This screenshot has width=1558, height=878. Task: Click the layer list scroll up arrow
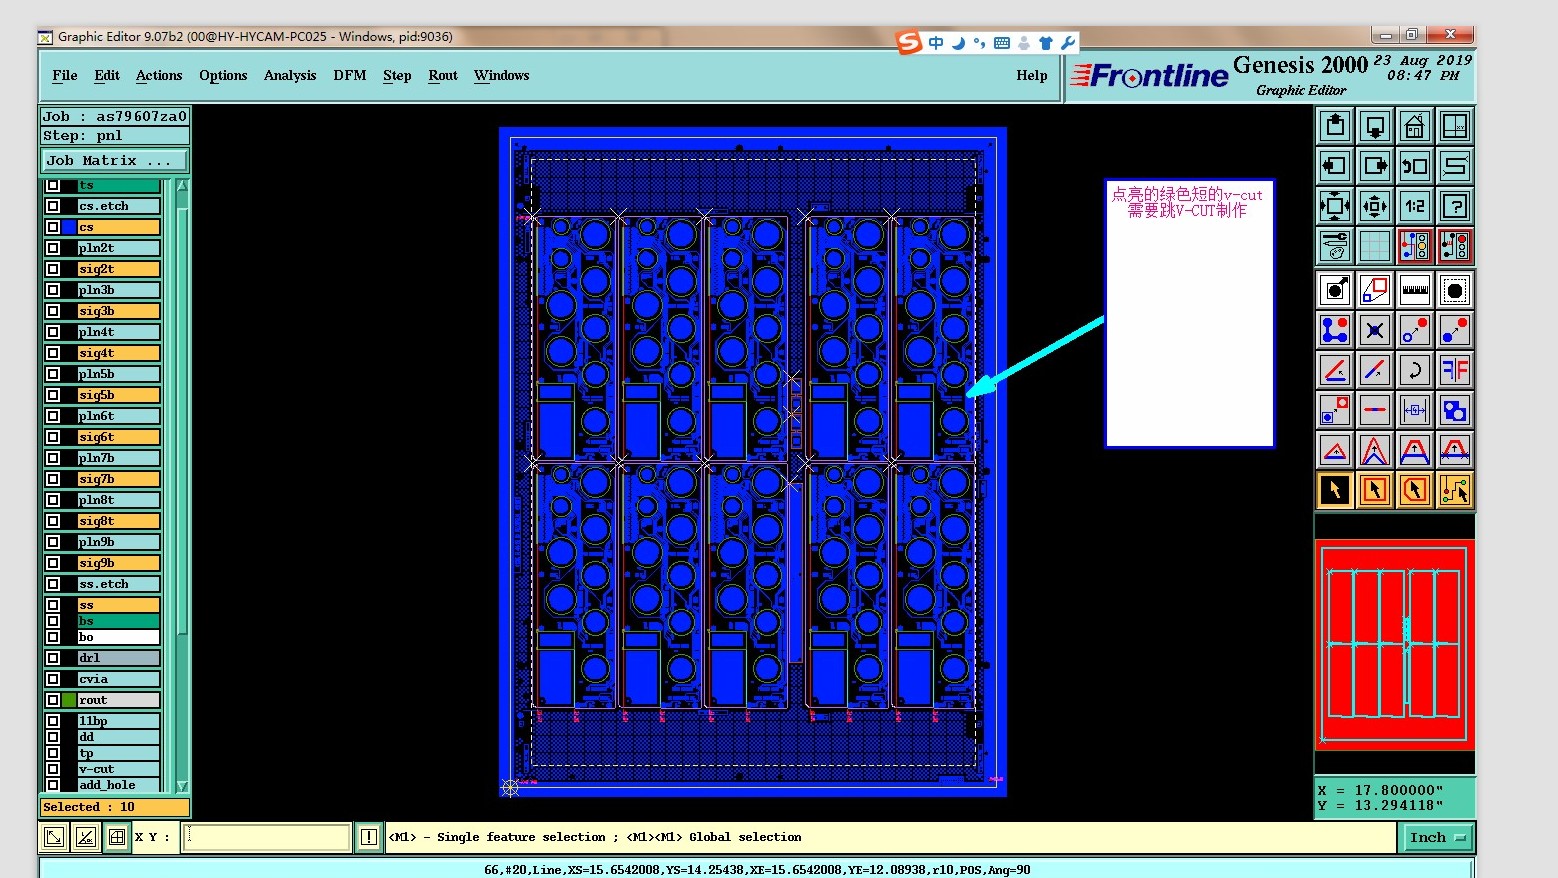coord(182,186)
